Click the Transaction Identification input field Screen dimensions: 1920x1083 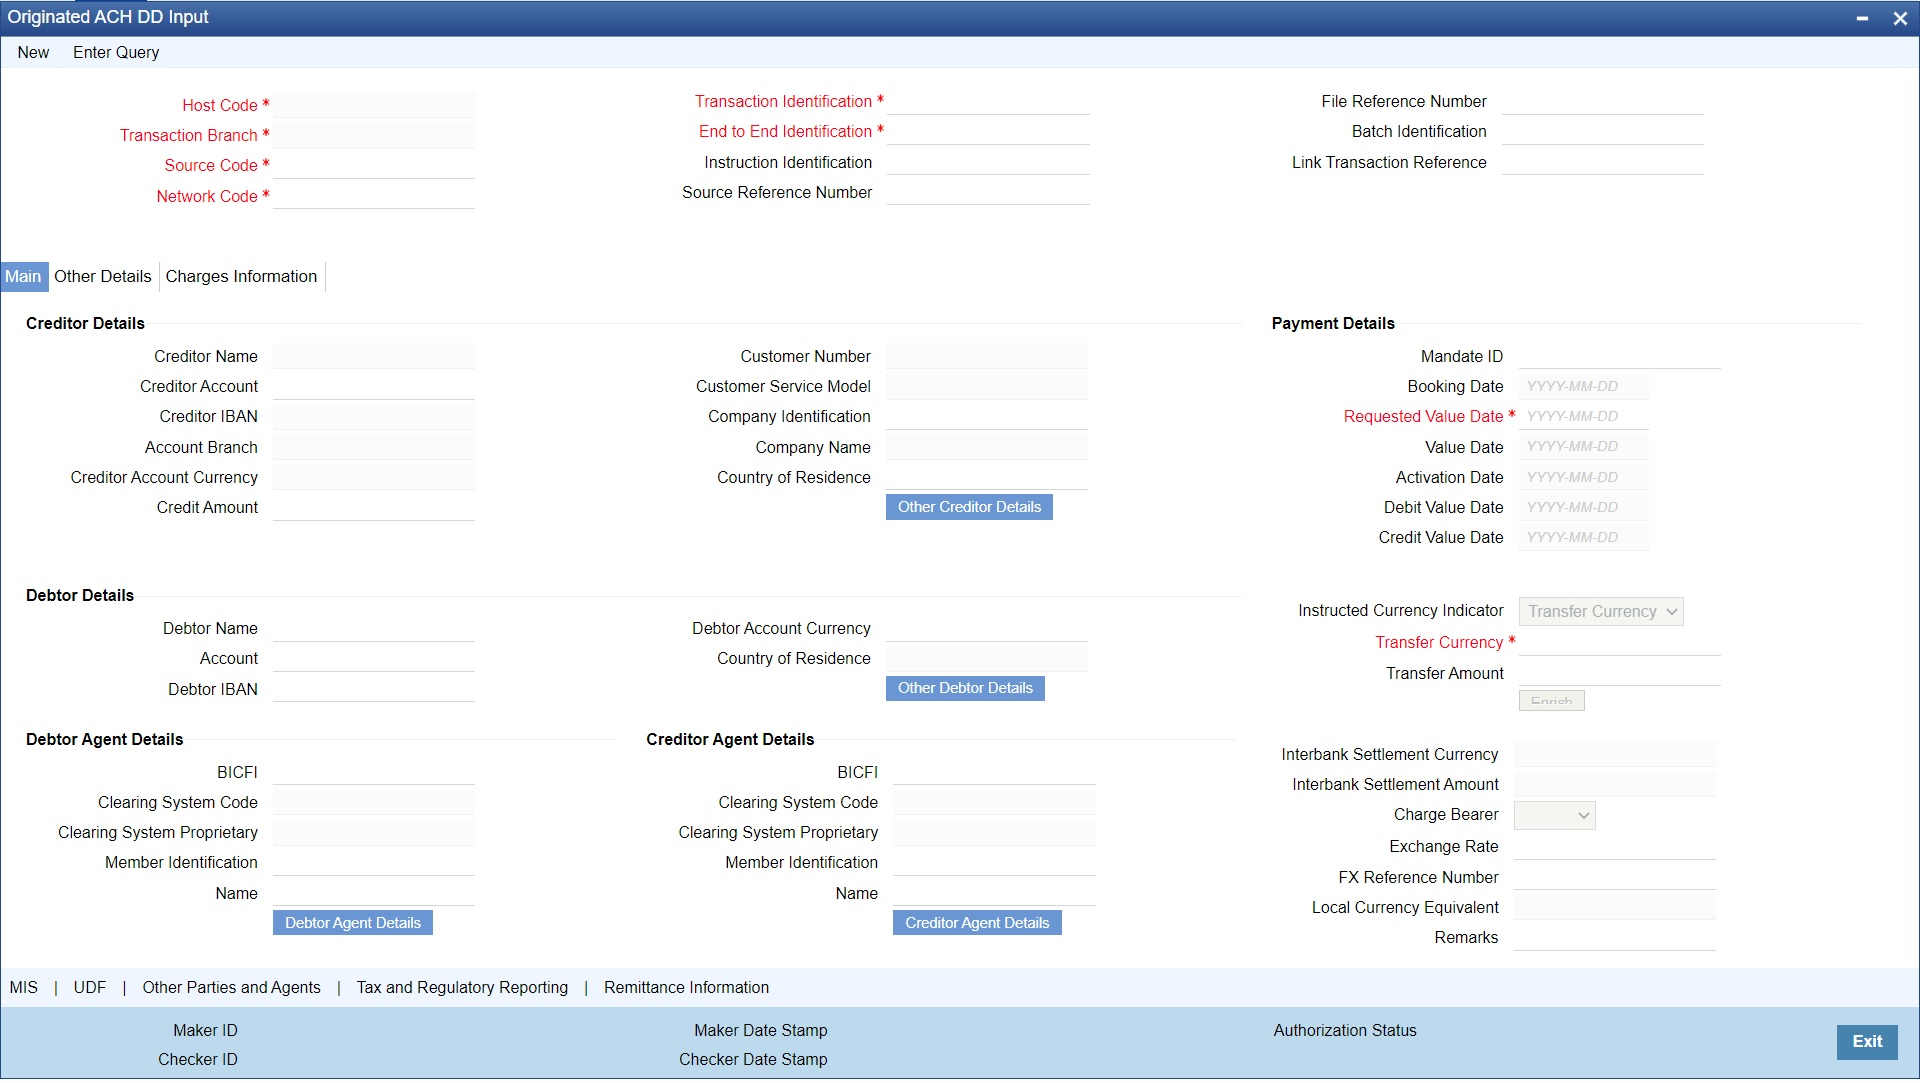(987, 102)
